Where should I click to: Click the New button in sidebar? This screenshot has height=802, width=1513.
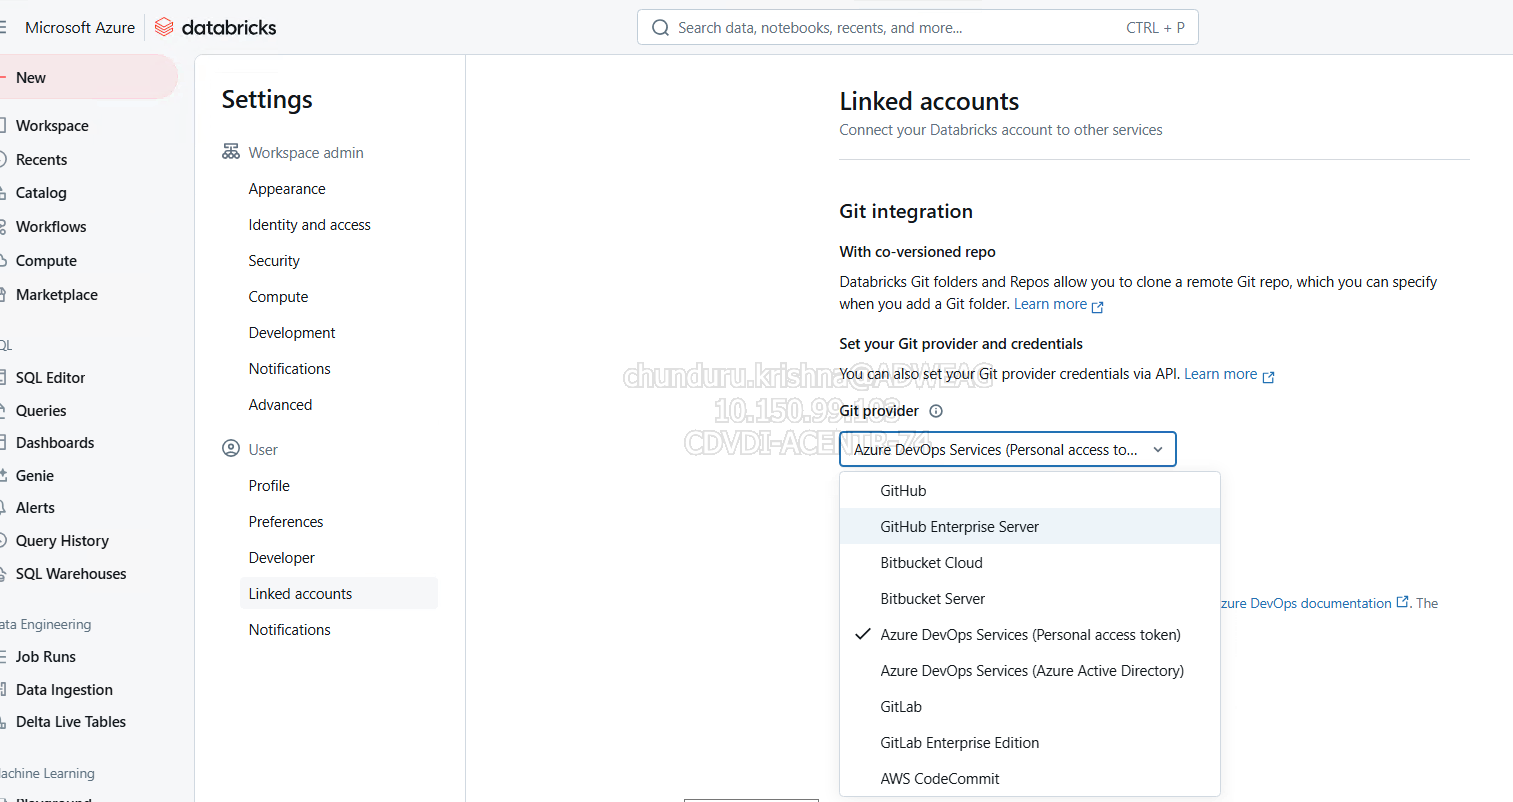pos(31,78)
